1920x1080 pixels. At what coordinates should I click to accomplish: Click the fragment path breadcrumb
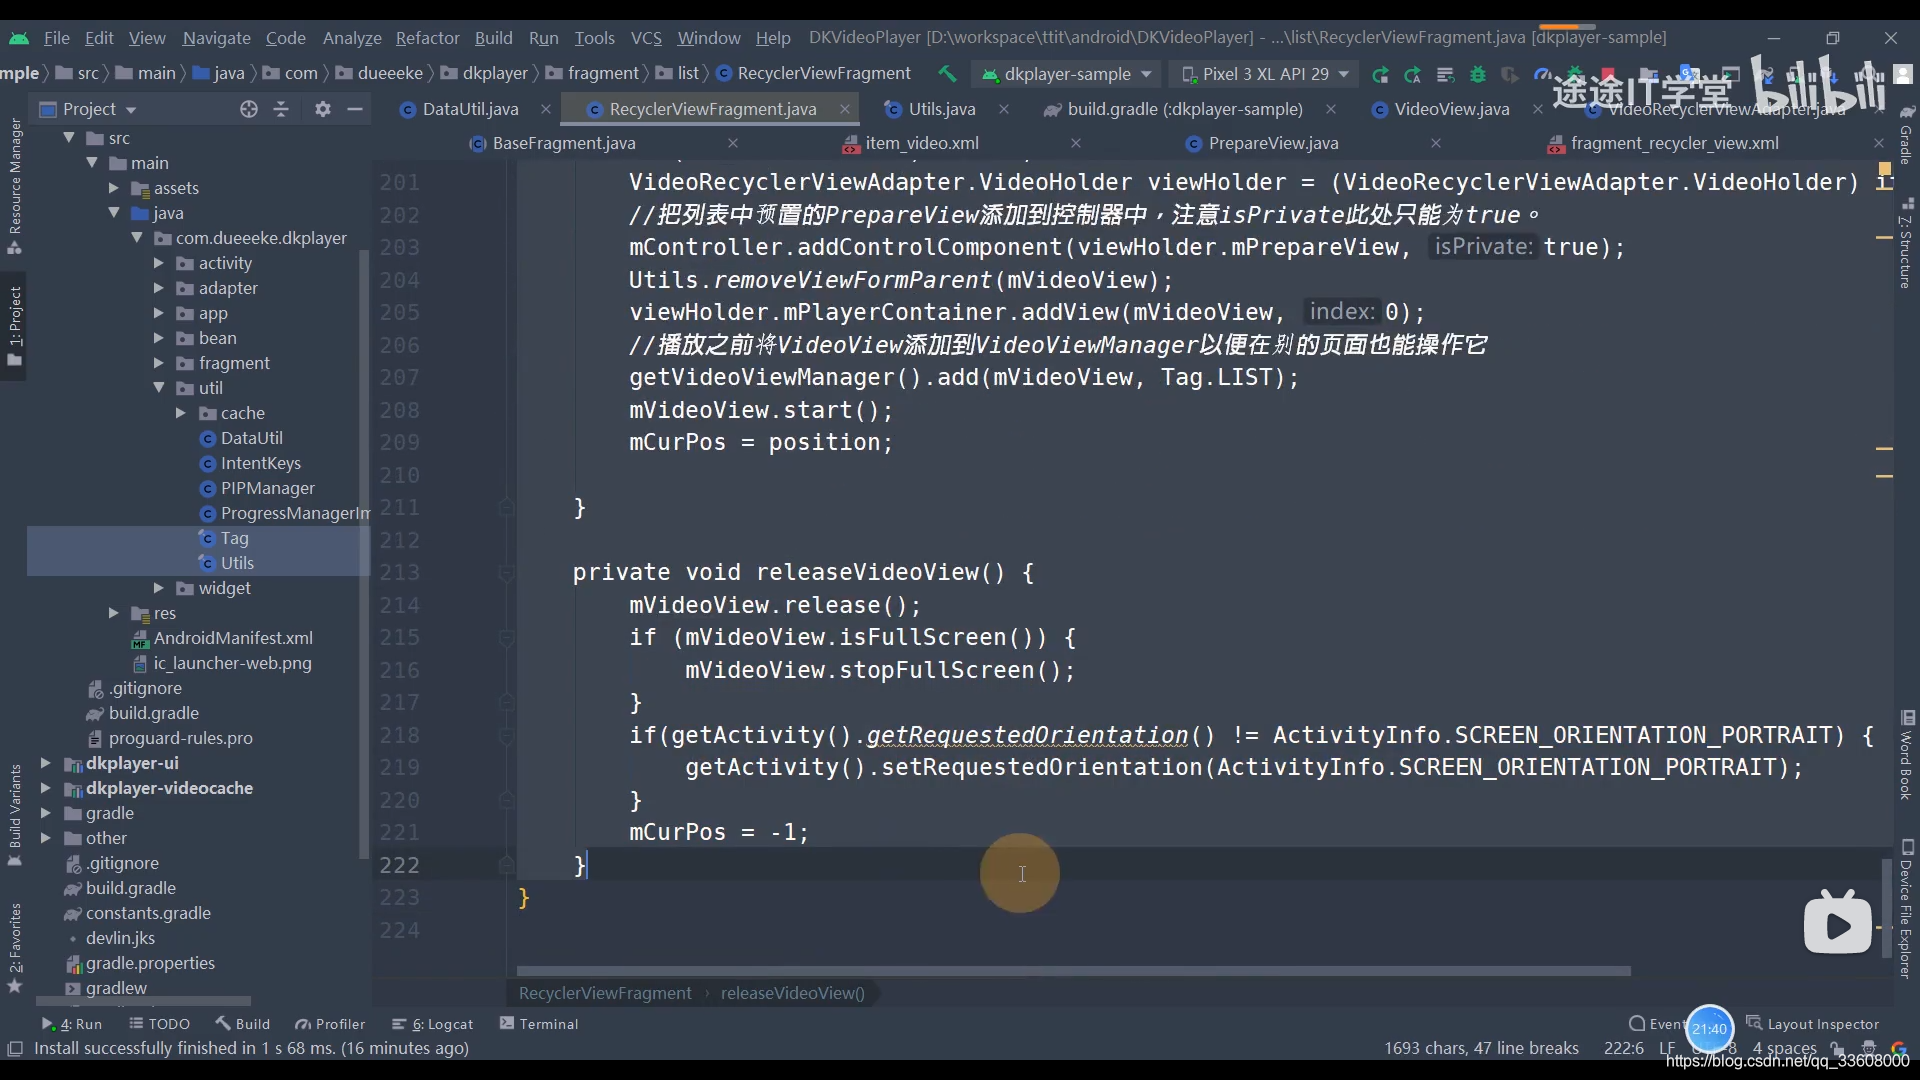tap(592, 73)
